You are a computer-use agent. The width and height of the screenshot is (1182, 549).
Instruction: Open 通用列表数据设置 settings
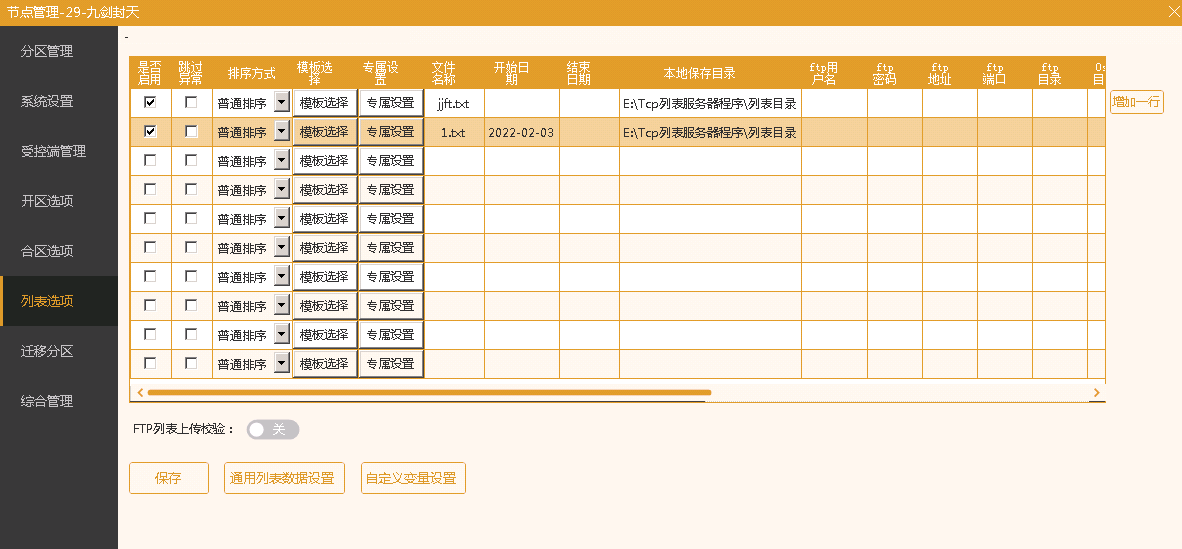point(282,478)
